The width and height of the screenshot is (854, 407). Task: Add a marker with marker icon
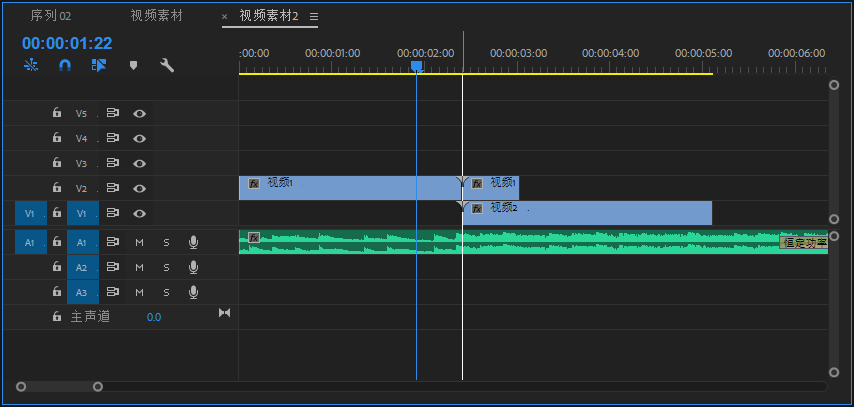pos(133,65)
